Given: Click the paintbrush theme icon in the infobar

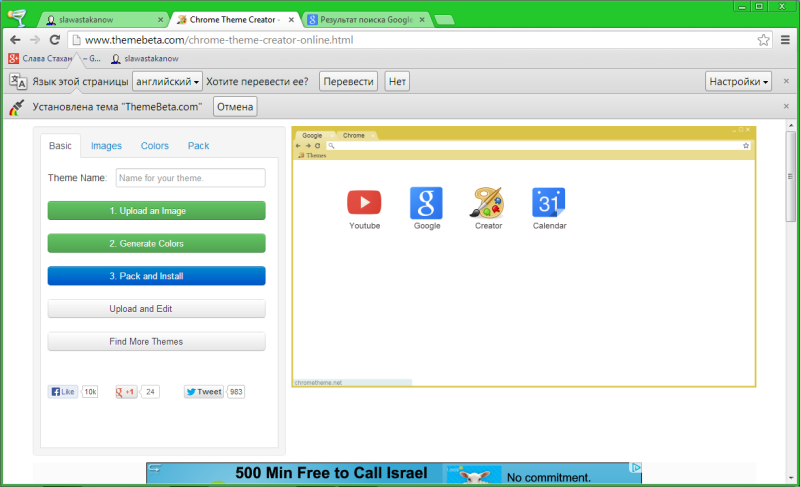Looking at the screenshot, I should click(x=17, y=107).
